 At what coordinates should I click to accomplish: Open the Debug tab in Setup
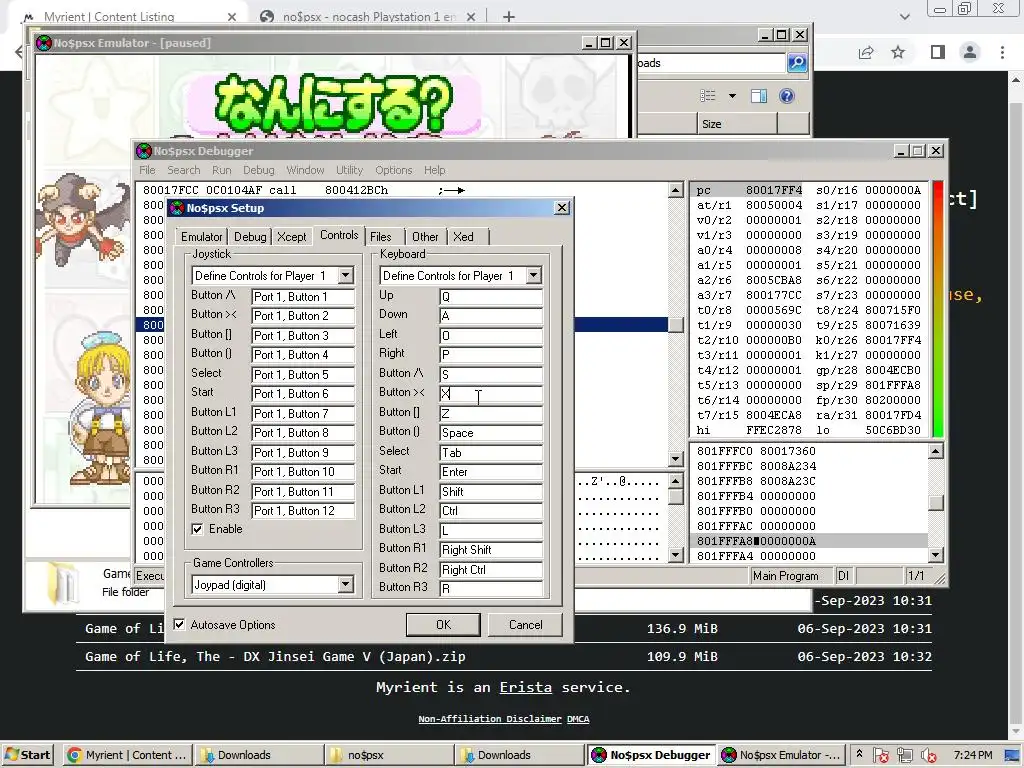click(250, 236)
